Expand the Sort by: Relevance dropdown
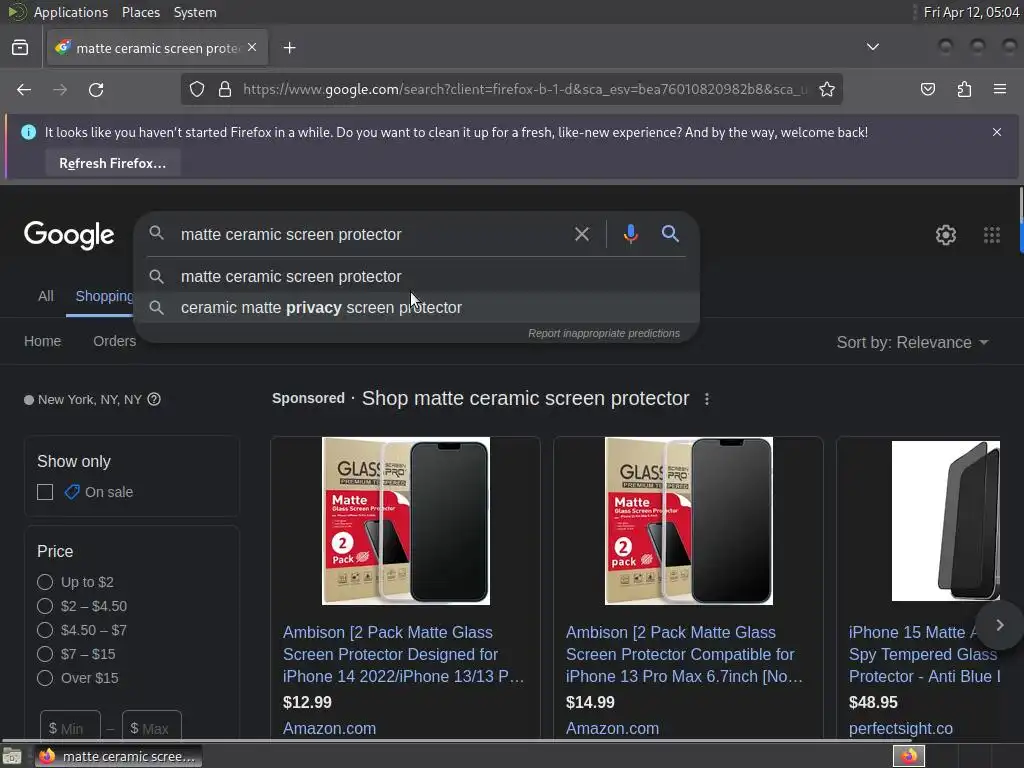Viewport: 1024px width, 768px height. (912, 342)
